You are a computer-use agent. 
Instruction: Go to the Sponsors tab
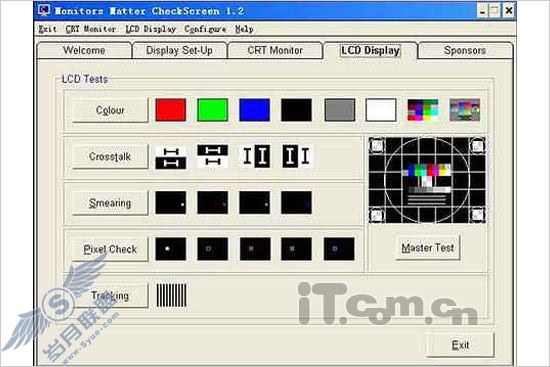(x=465, y=50)
